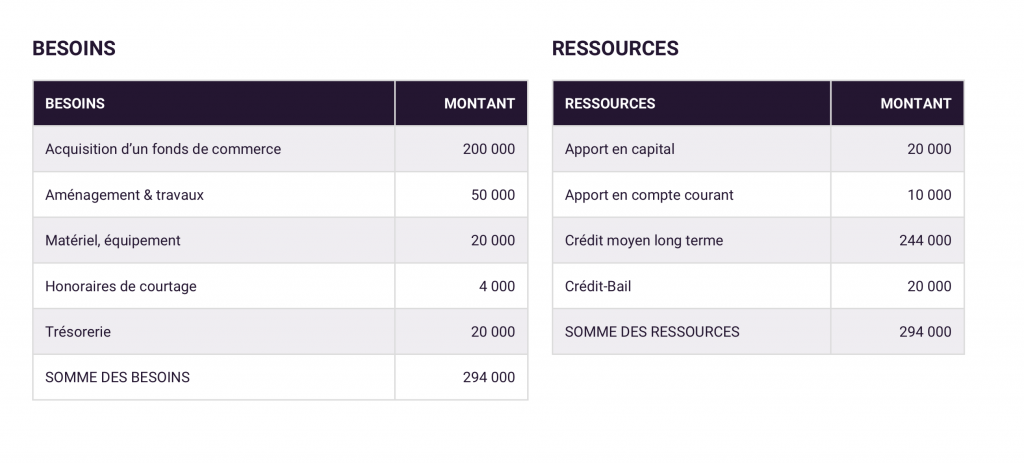Click the SOMME DES BESOINS total row
1024x463 pixels.
pyautogui.click(x=280, y=377)
